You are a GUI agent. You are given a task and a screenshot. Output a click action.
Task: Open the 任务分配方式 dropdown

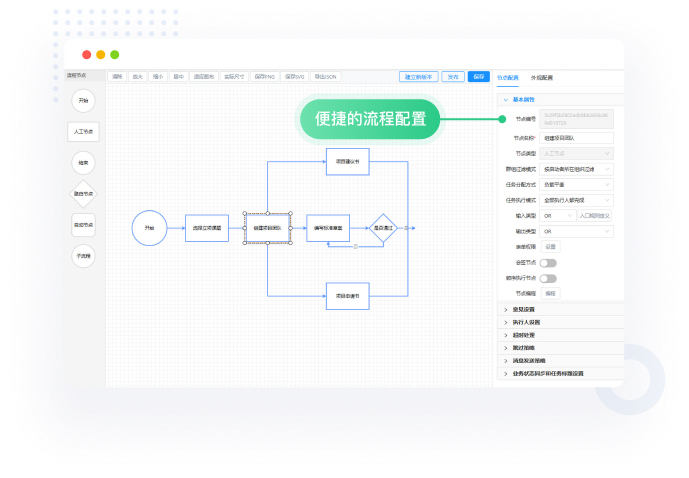[x=577, y=184]
